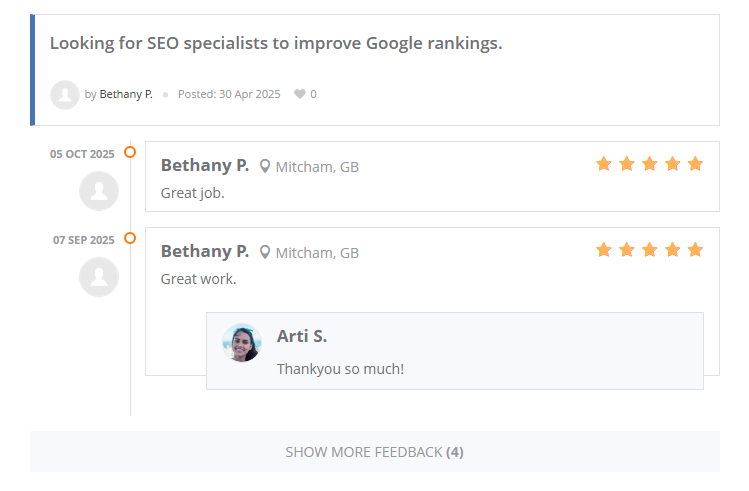Click avatar under 07 SEP 2025 date
This screenshot has height=491, width=749.
point(99,277)
